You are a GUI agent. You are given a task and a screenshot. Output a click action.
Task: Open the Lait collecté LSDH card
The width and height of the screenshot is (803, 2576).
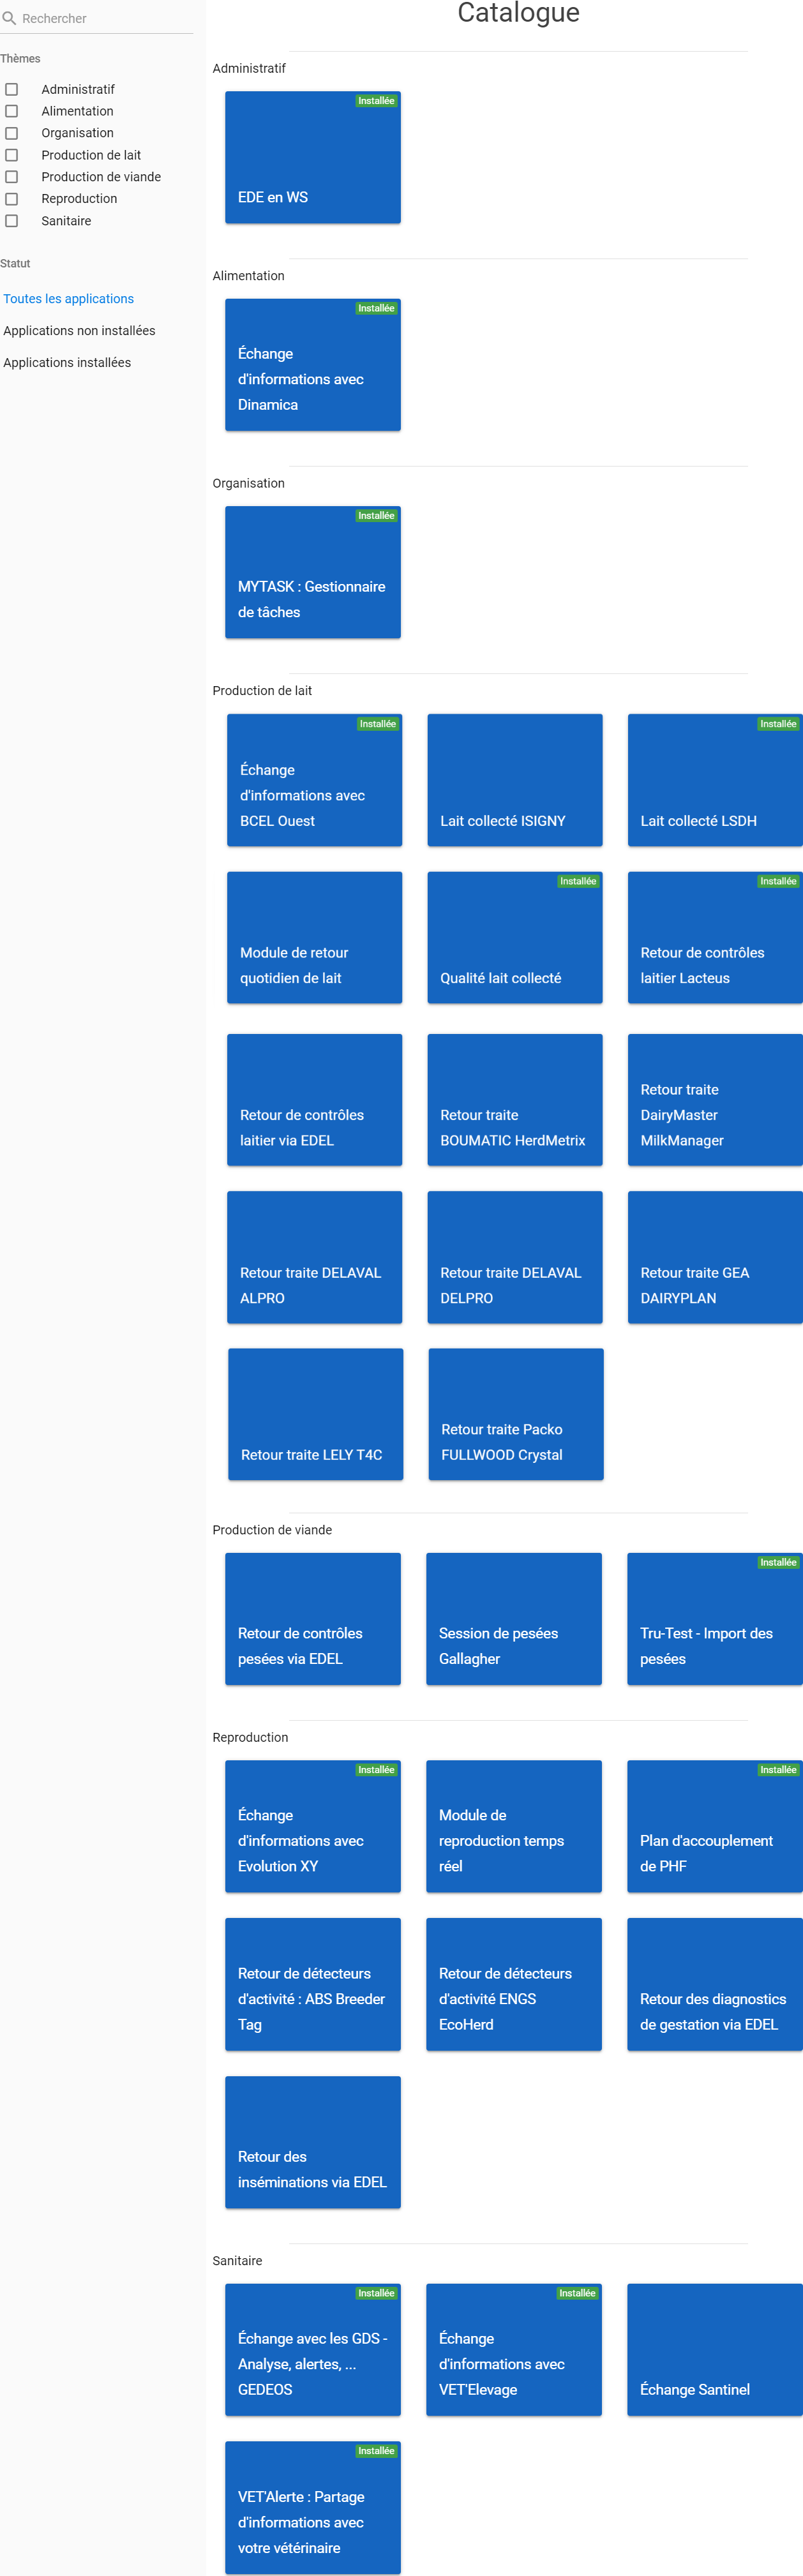click(x=715, y=780)
